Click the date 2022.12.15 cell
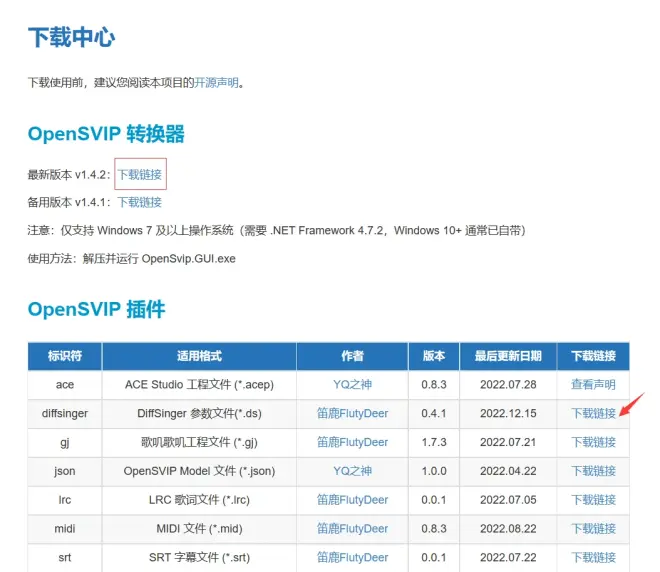The image size is (660, 572). pyautogui.click(x=508, y=413)
